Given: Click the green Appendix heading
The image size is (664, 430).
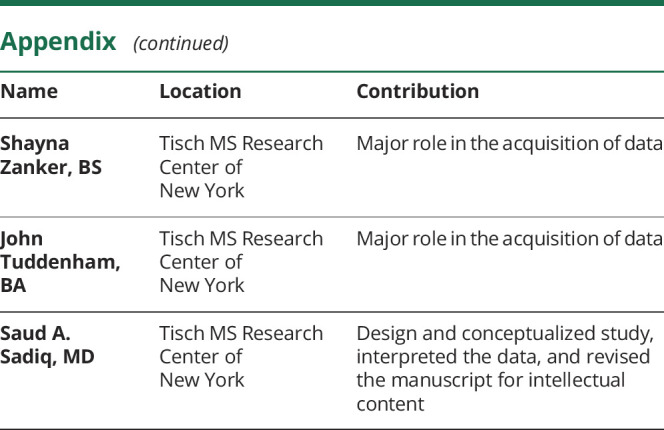Looking at the screenshot, I should point(60,43).
